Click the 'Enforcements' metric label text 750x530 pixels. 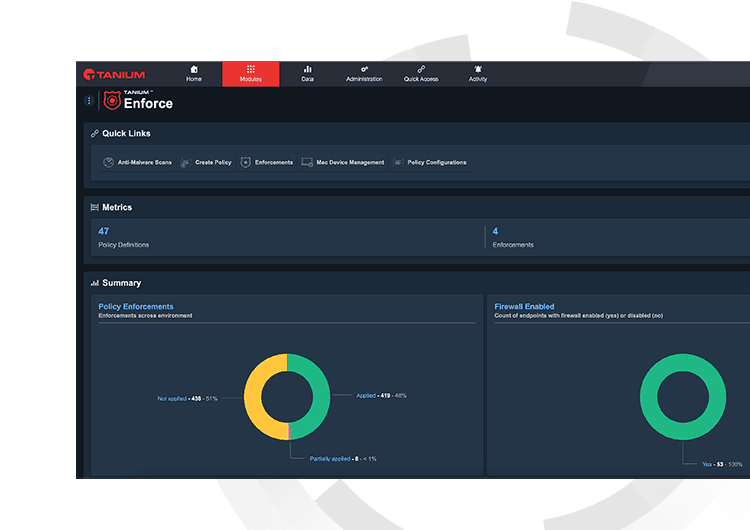(513, 245)
